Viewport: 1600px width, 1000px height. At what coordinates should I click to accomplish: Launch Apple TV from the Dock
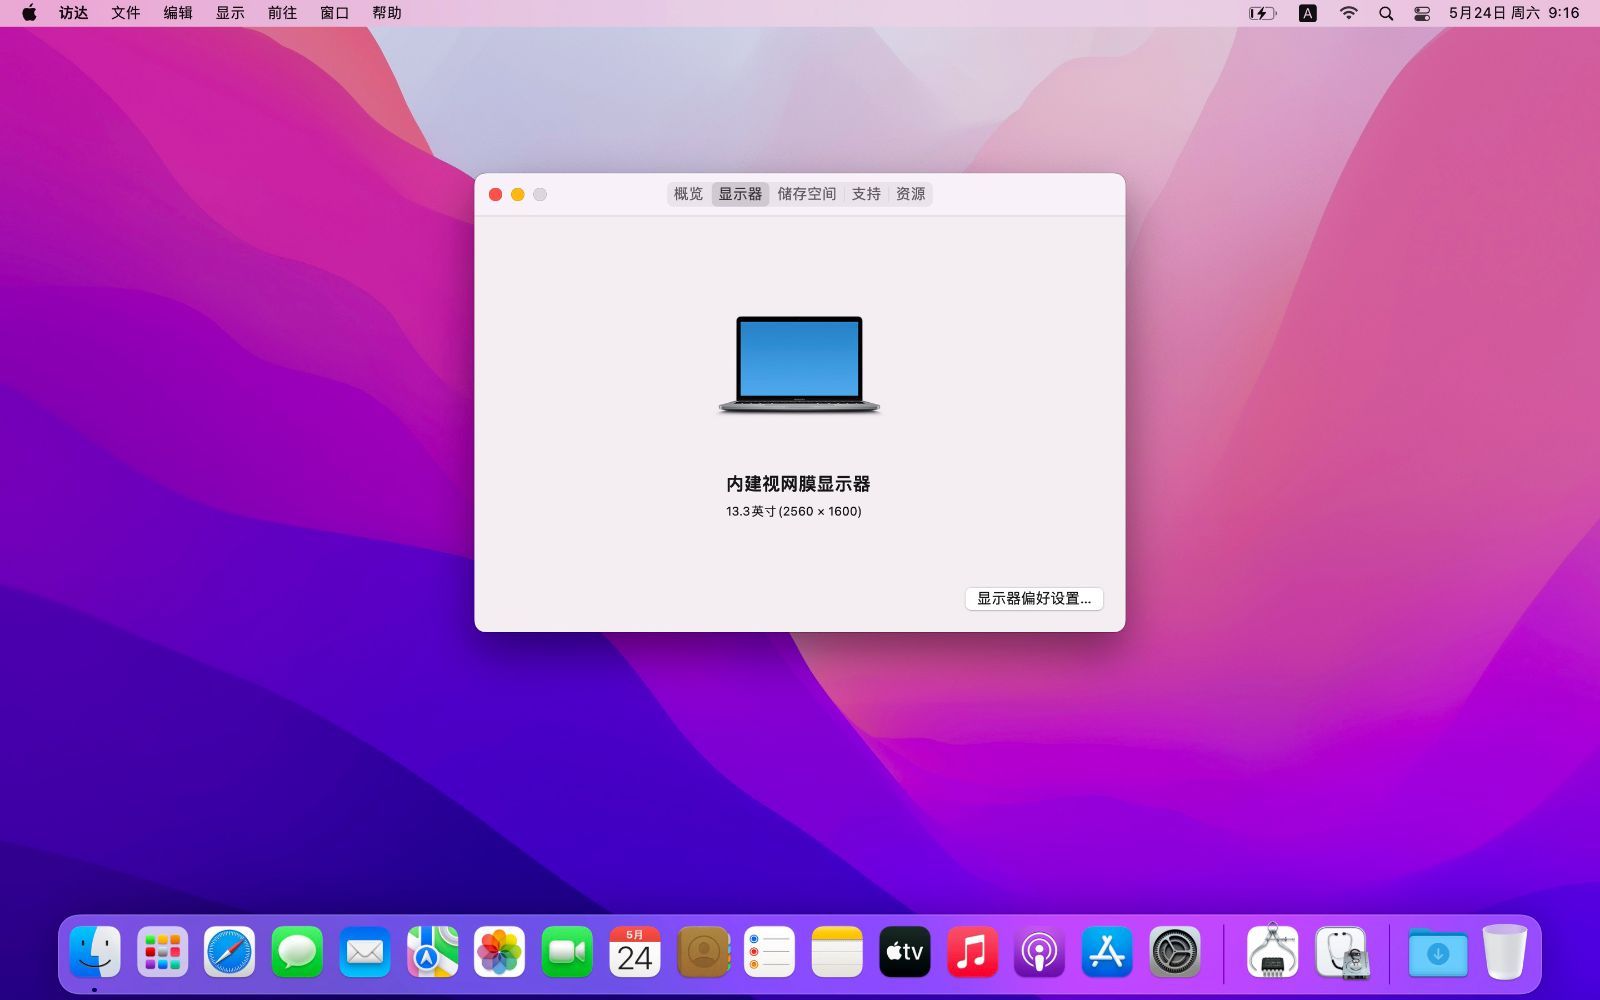[x=904, y=952]
